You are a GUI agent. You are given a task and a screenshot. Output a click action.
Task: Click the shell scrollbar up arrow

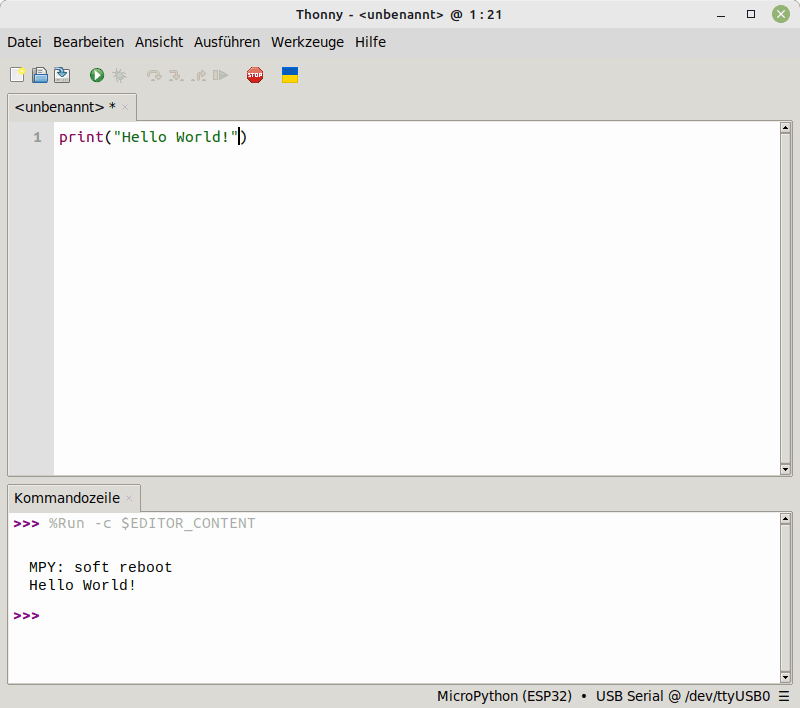point(785,519)
